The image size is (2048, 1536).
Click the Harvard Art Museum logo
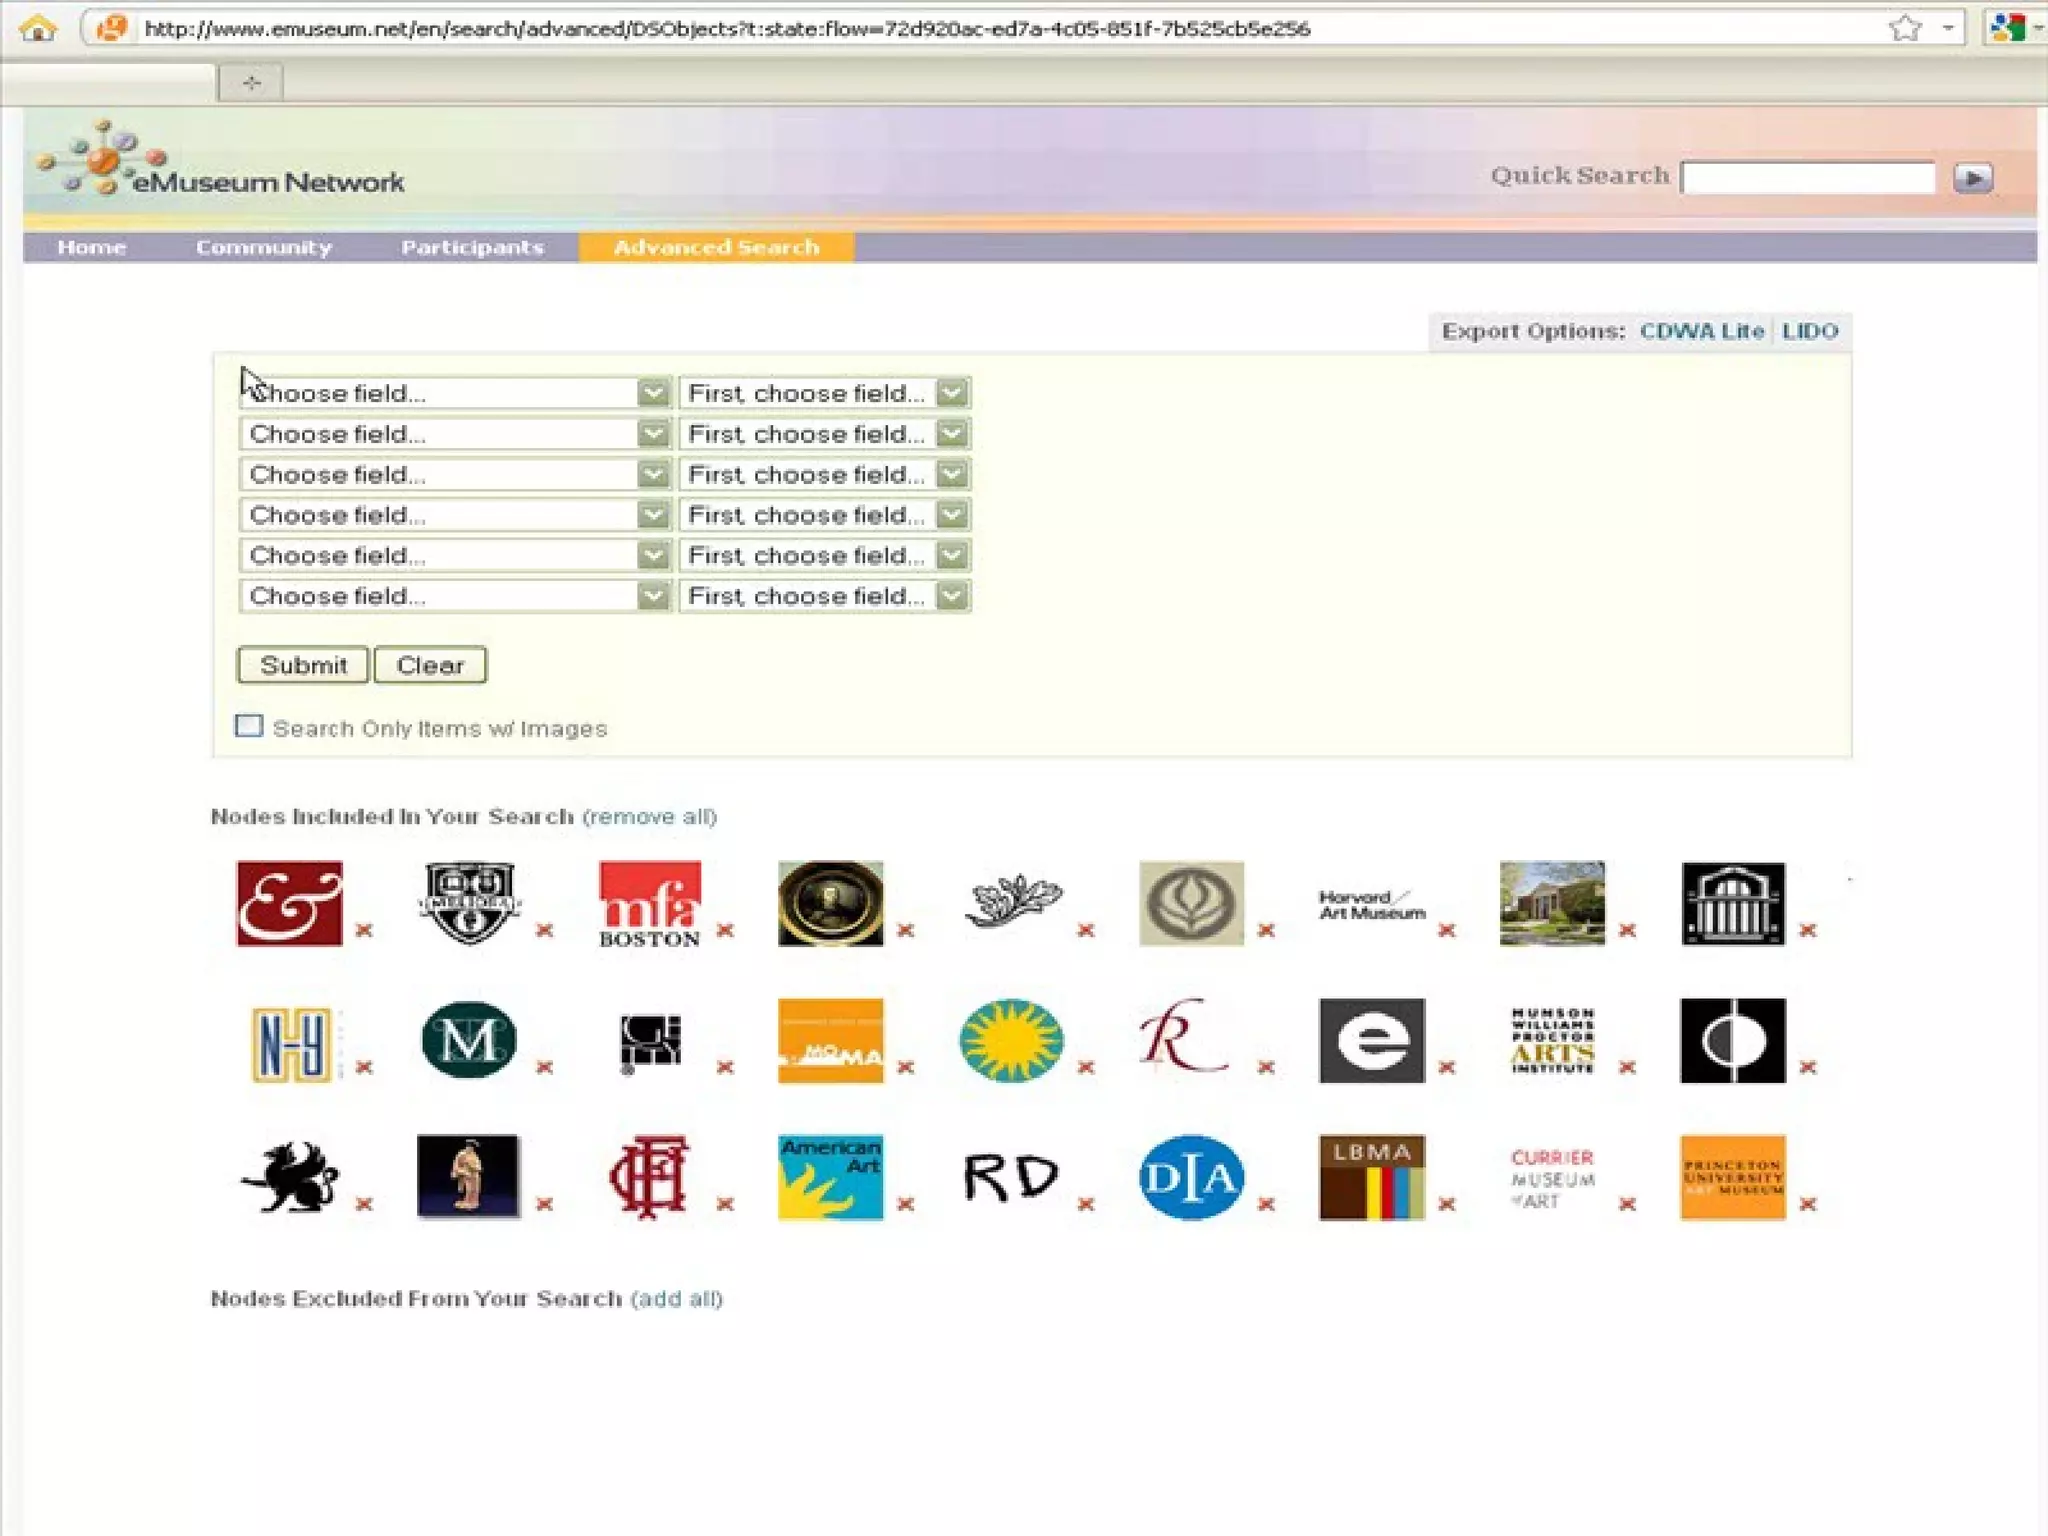1371,904
